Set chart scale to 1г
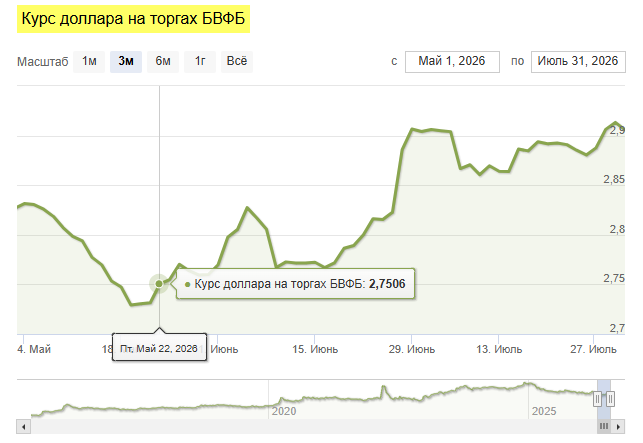This screenshot has width=643, height=443. pos(200,62)
